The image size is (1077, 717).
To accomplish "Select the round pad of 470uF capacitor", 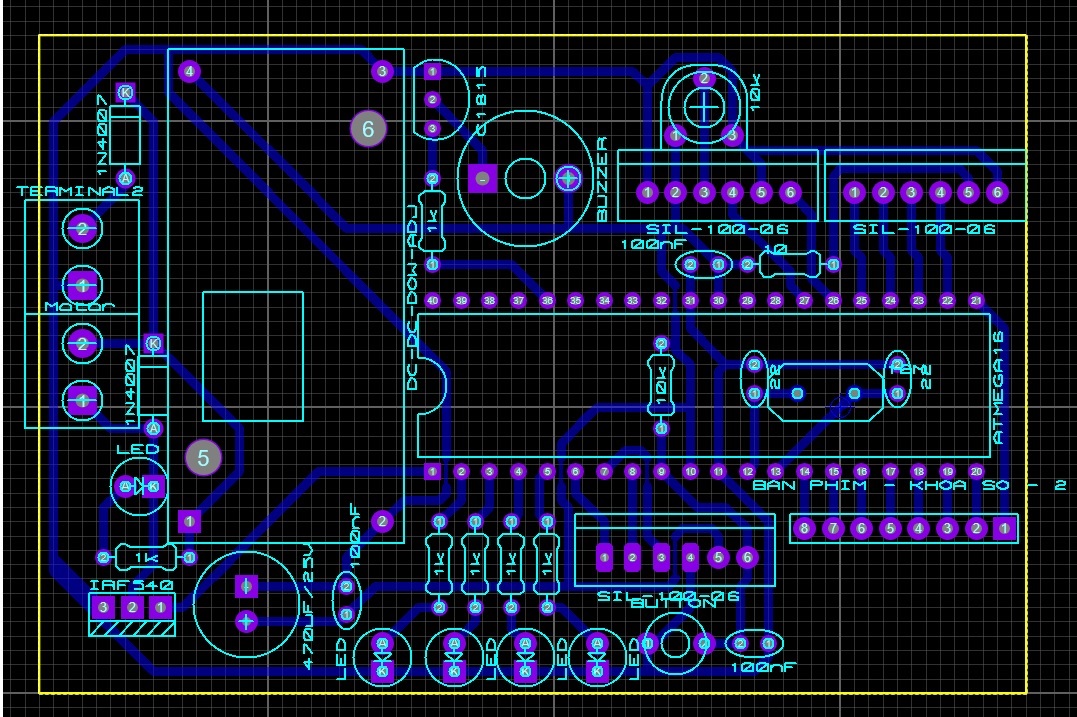I will coord(246,622).
